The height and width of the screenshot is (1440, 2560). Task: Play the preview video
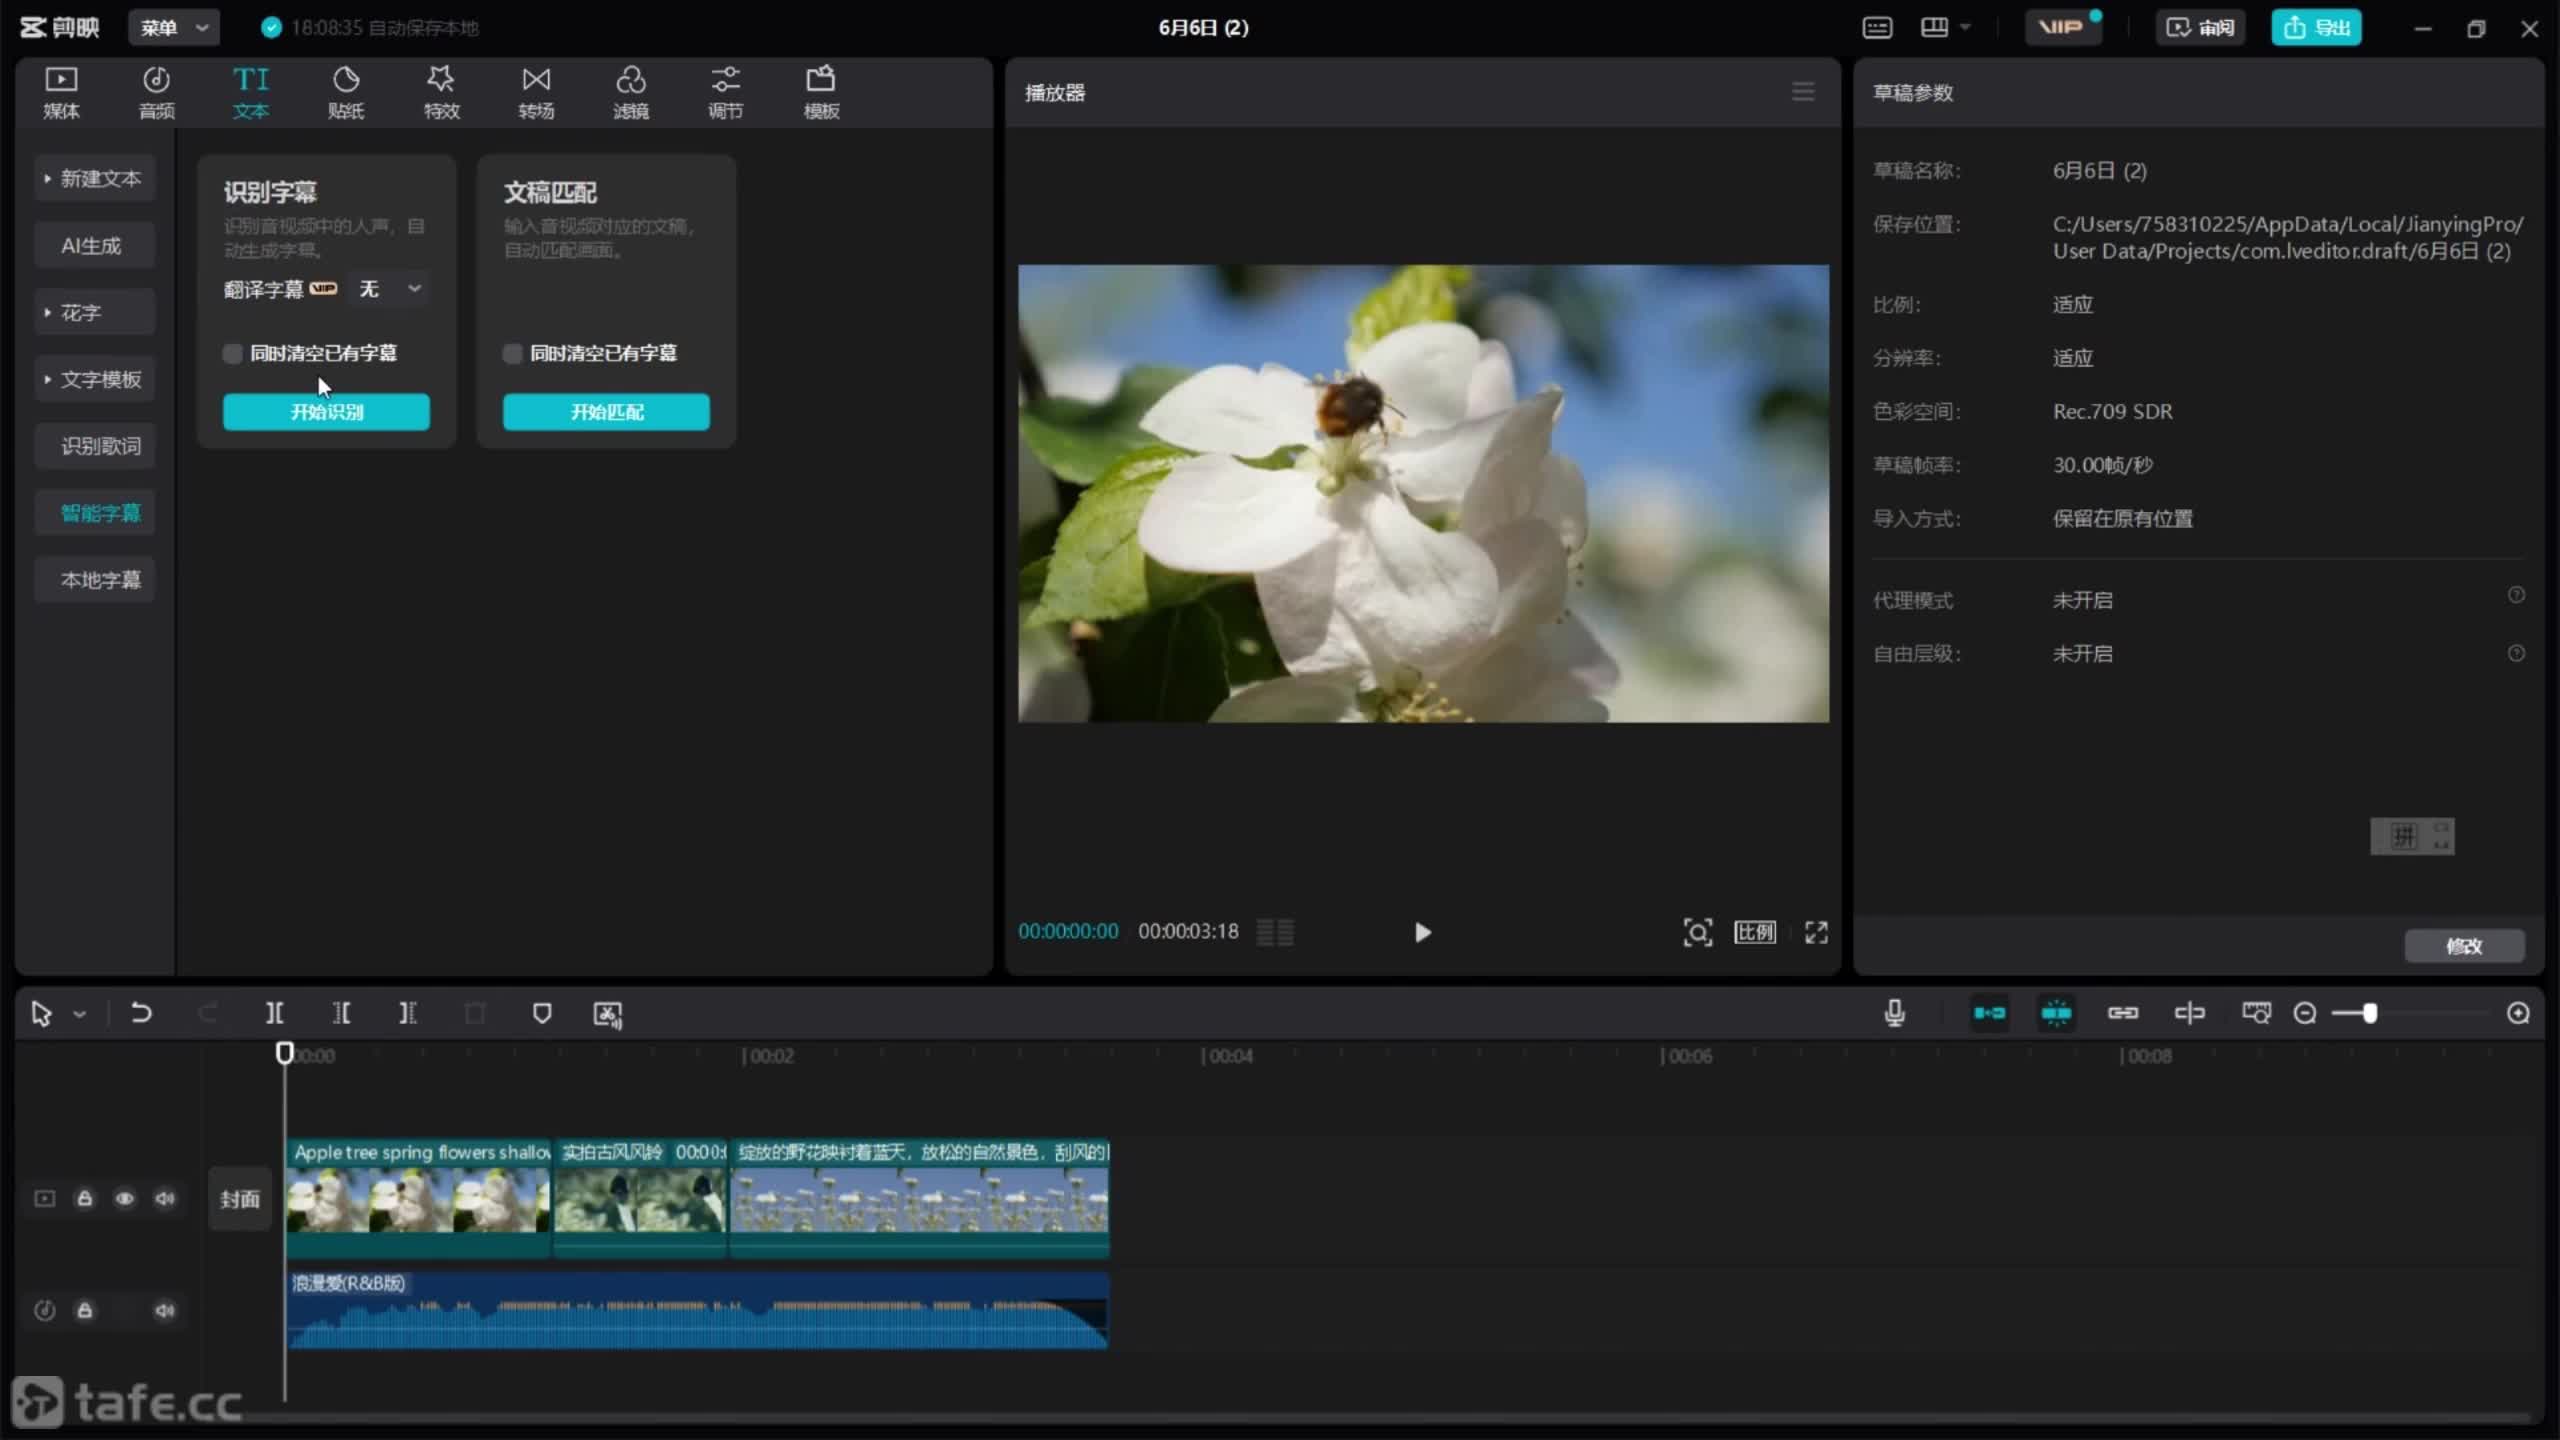click(x=1422, y=932)
